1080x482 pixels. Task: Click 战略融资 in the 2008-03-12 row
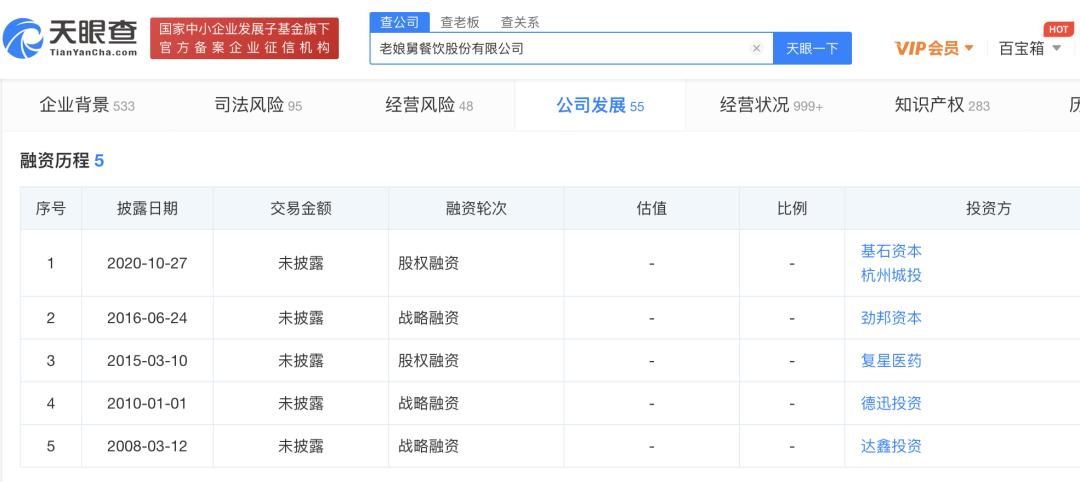428,446
